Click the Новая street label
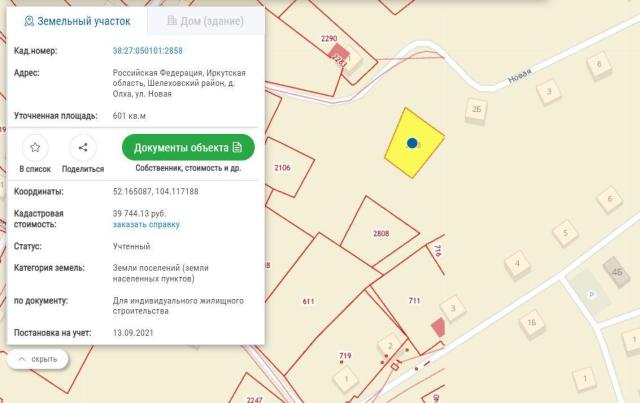 coord(520,76)
